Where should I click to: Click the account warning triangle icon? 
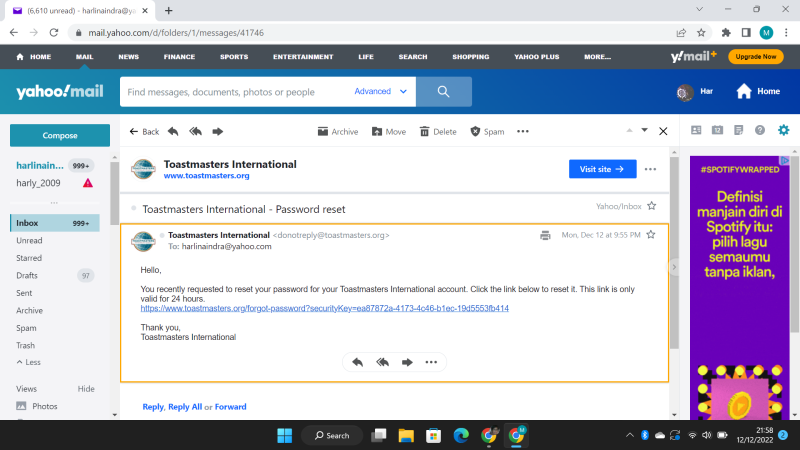pos(88,183)
